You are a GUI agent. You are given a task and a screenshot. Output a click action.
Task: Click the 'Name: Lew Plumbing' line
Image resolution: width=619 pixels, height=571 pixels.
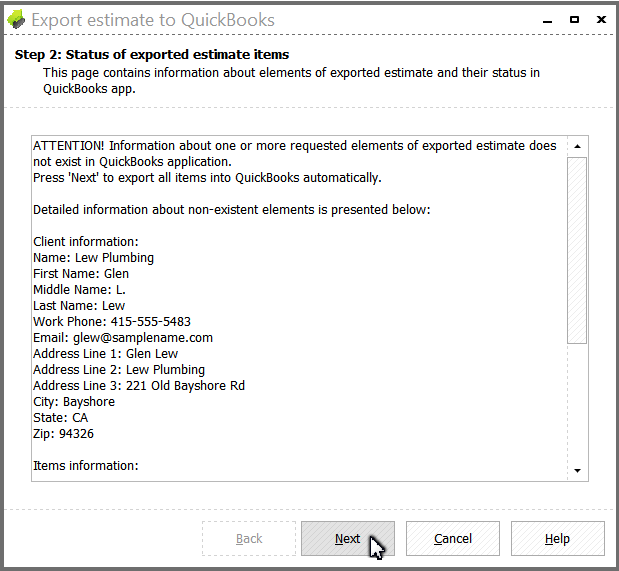(94, 257)
